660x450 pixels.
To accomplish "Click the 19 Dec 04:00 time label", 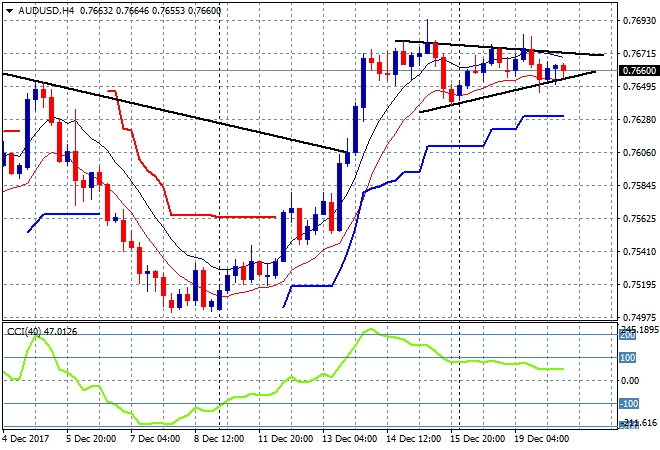I will point(542,439).
